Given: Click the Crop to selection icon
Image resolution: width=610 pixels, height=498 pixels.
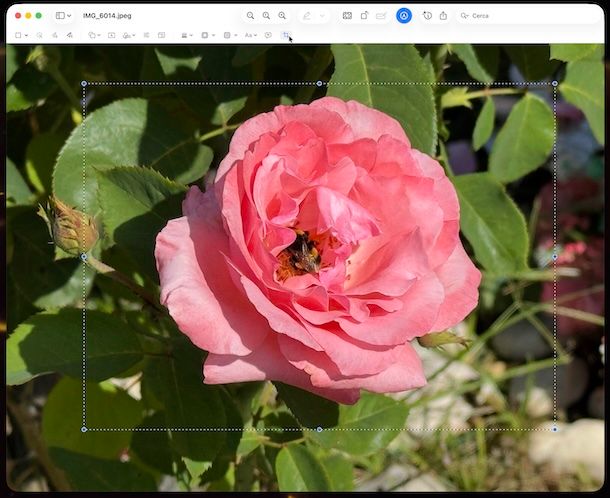Looking at the screenshot, I should tap(286, 35).
